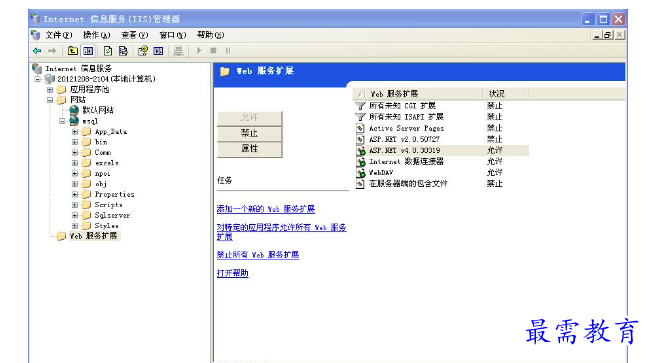Open link 禁止所有 Web 服务扩展
The image size is (647, 363).
258,255
